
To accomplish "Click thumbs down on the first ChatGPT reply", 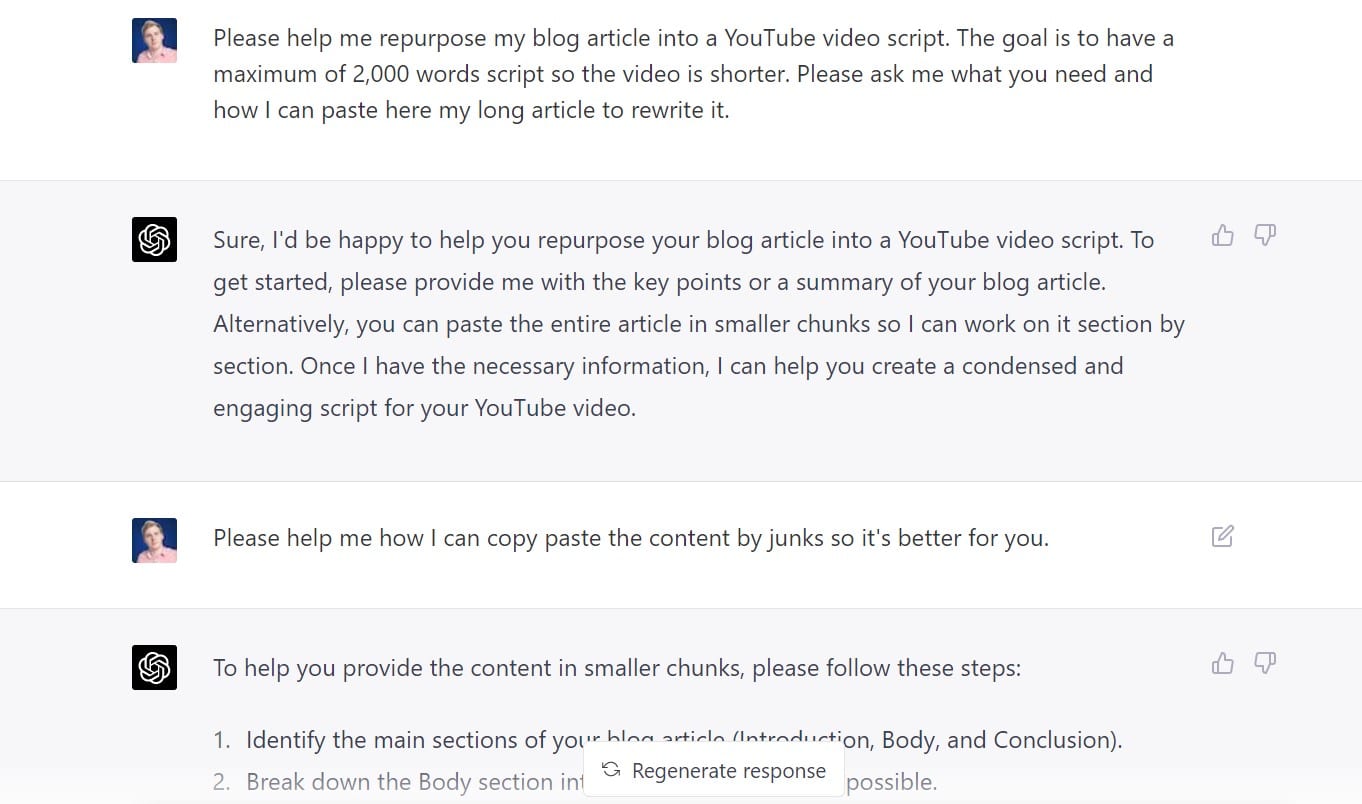I will pos(1265,236).
